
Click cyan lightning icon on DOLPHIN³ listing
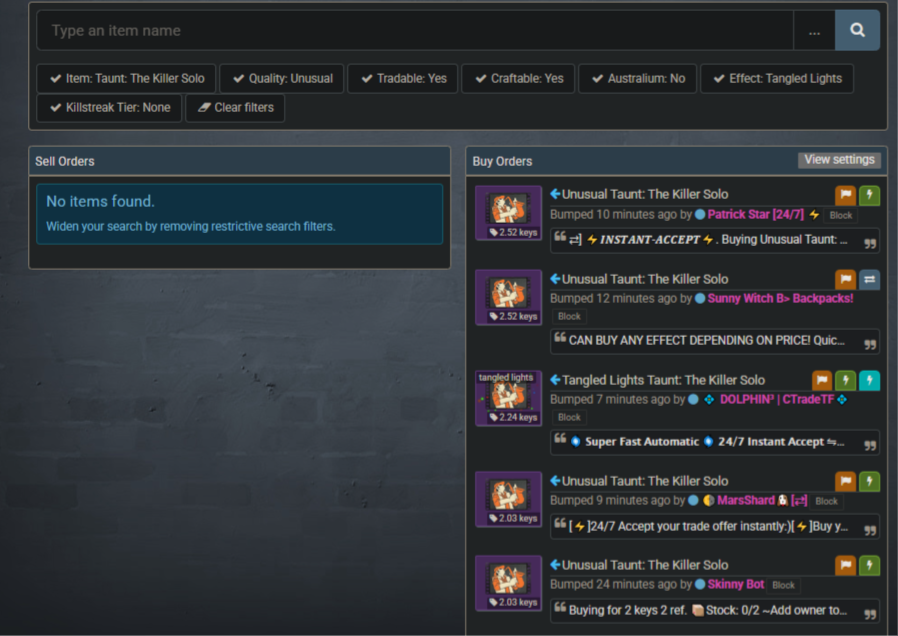tap(869, 380)
